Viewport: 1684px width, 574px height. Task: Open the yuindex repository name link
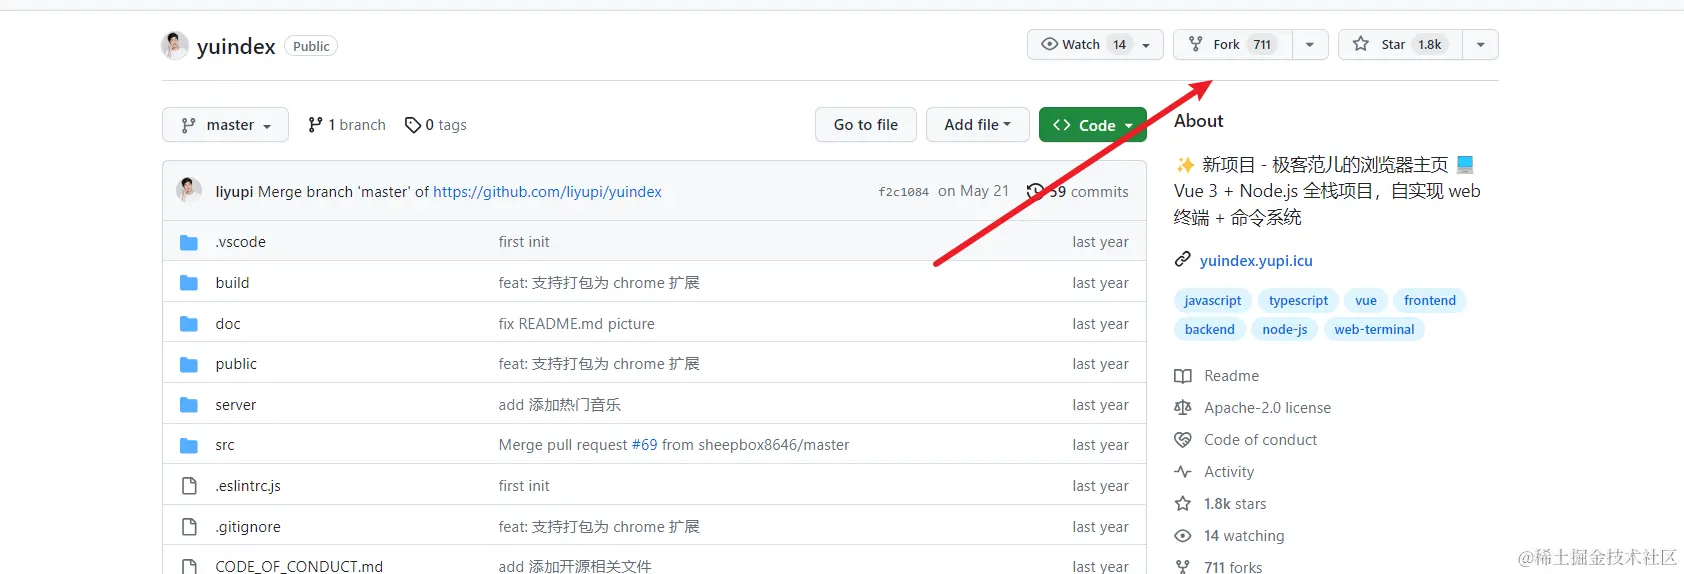(236, 46)
